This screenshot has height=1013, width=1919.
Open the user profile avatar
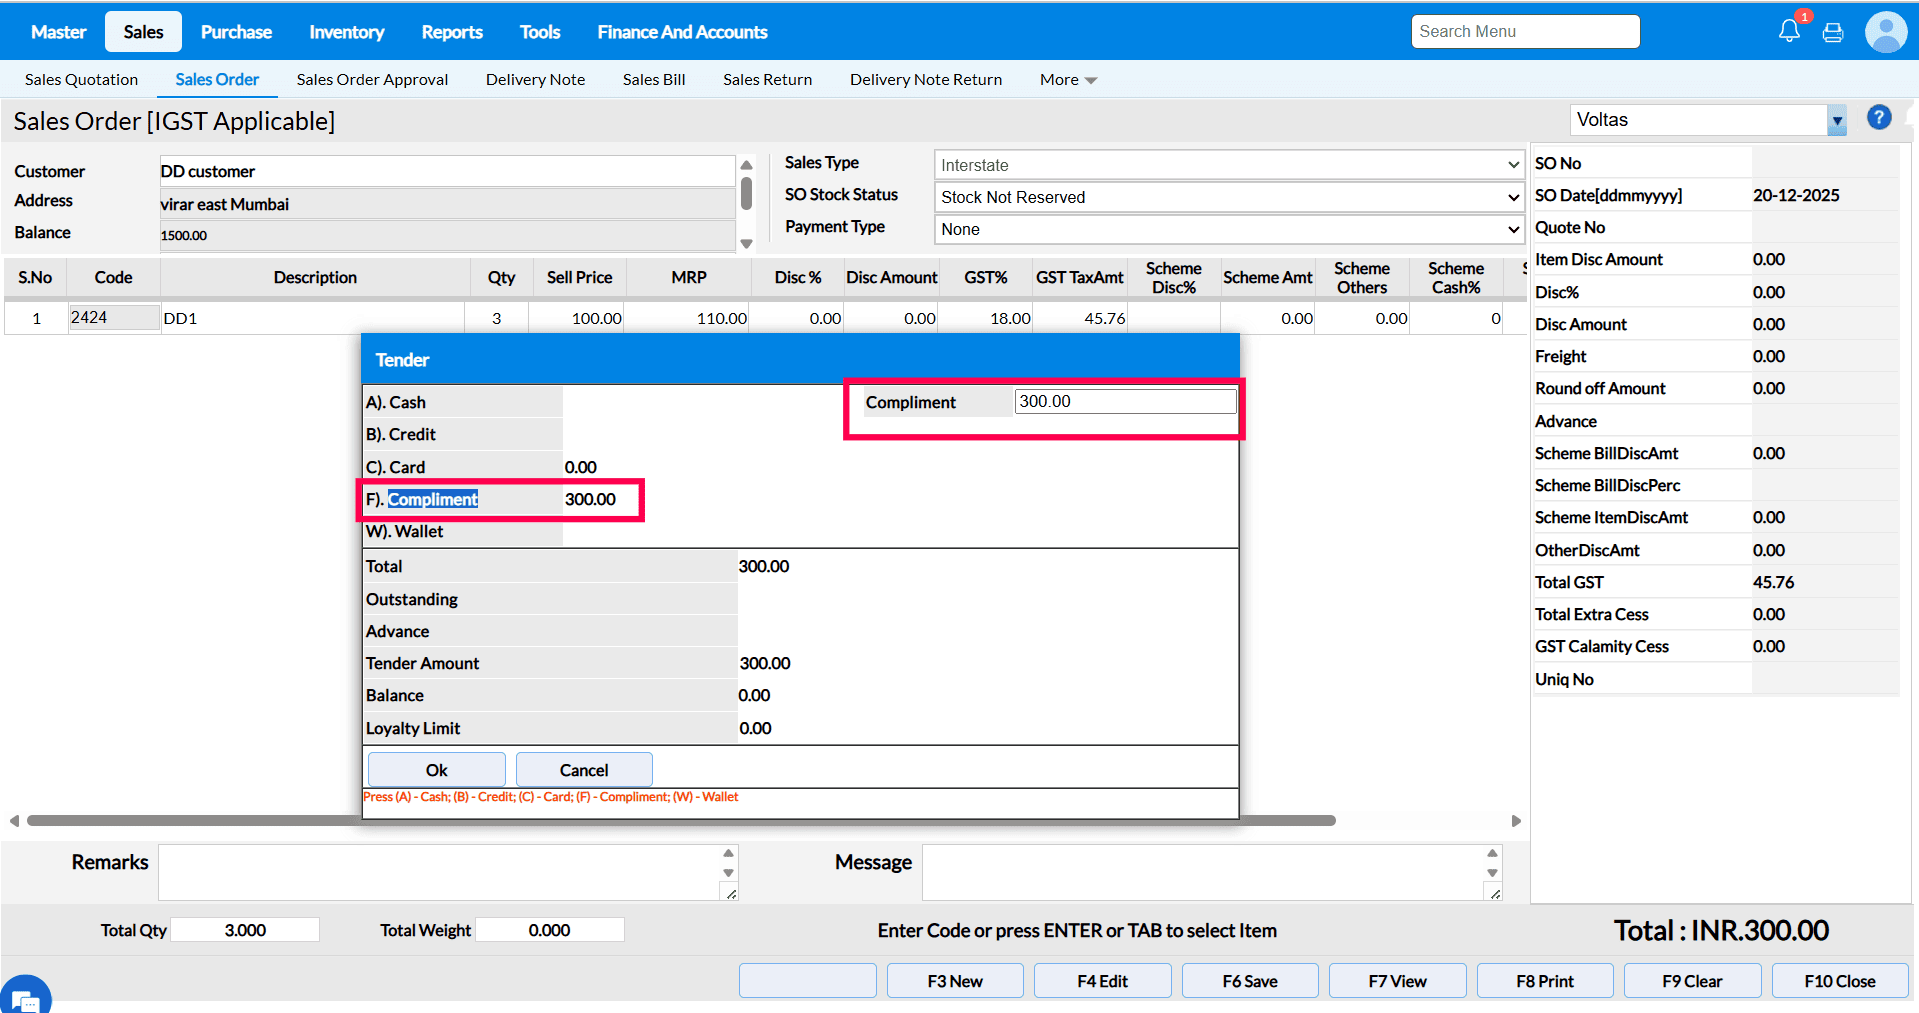point(1885,32)
